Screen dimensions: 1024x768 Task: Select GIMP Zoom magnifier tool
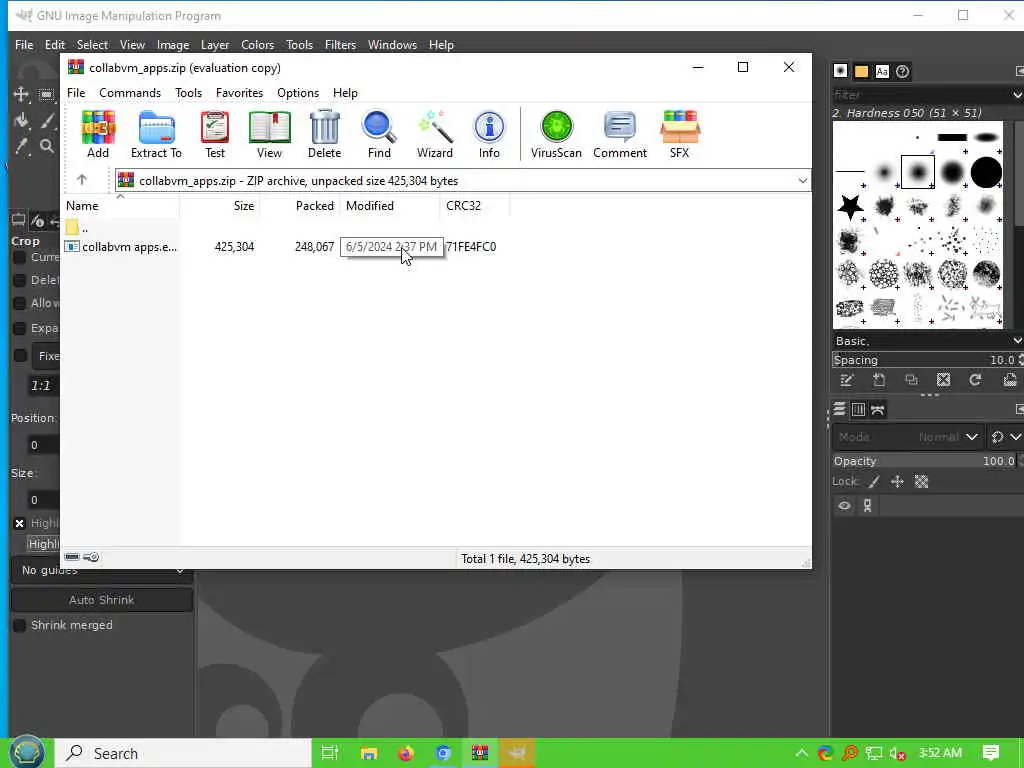[46, 146]
